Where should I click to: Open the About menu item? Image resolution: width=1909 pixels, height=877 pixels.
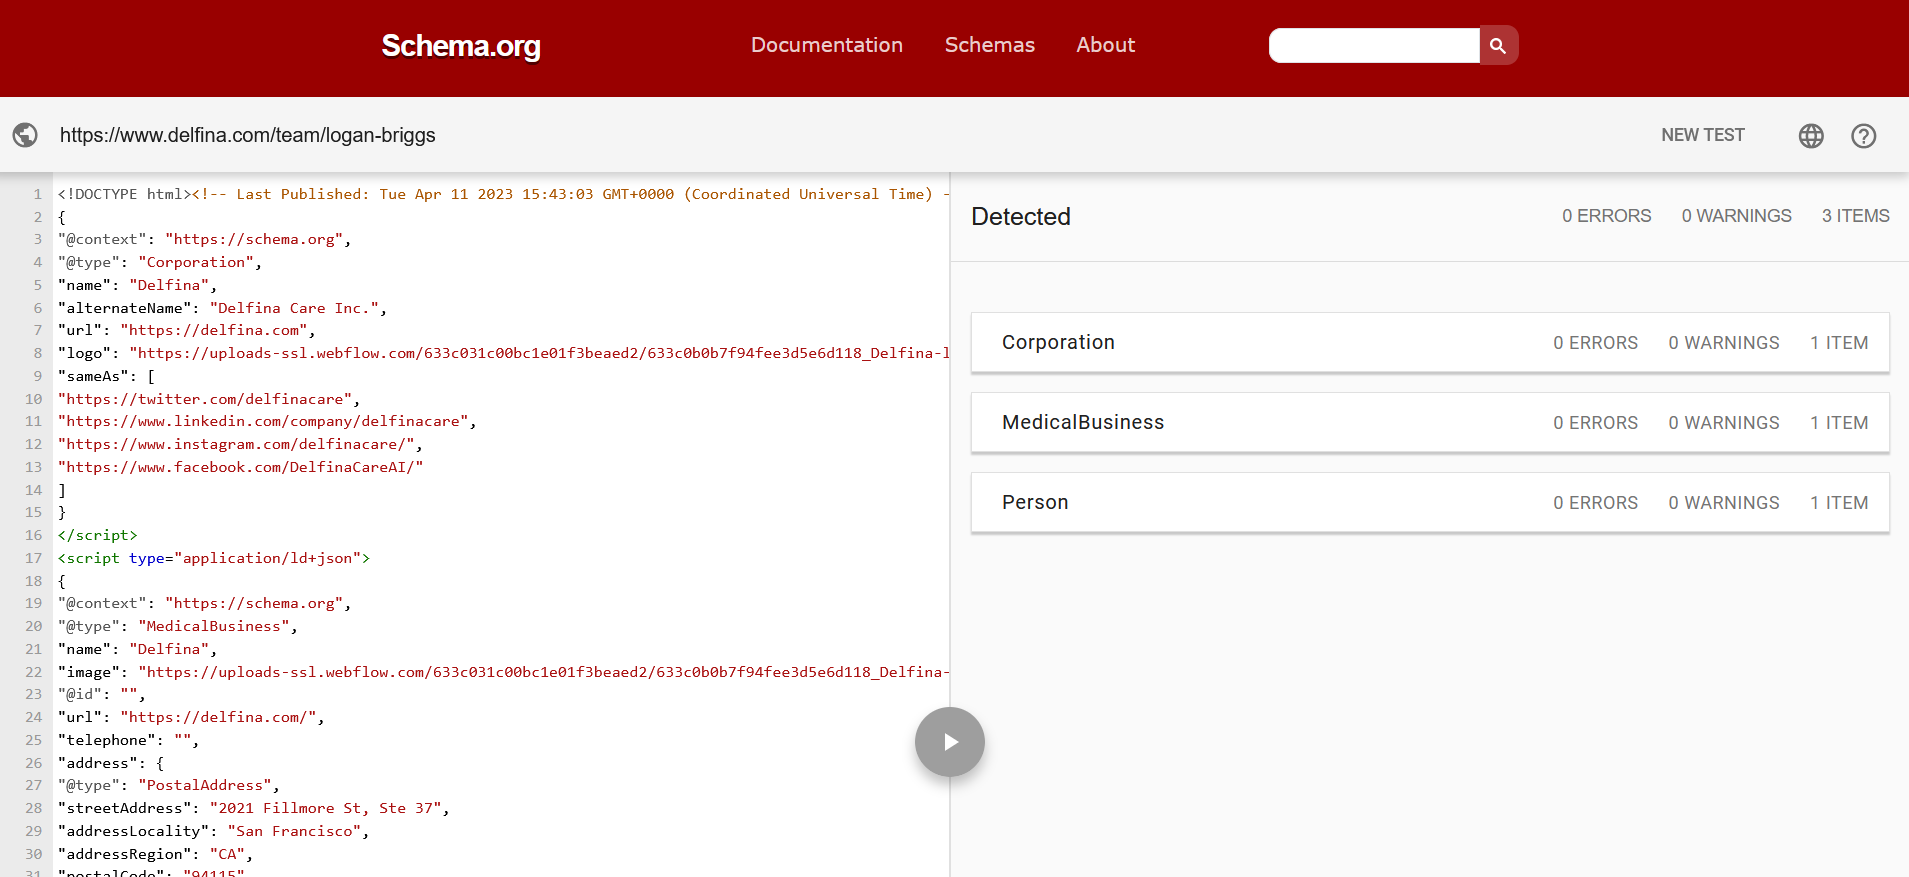click(1106, 45)
